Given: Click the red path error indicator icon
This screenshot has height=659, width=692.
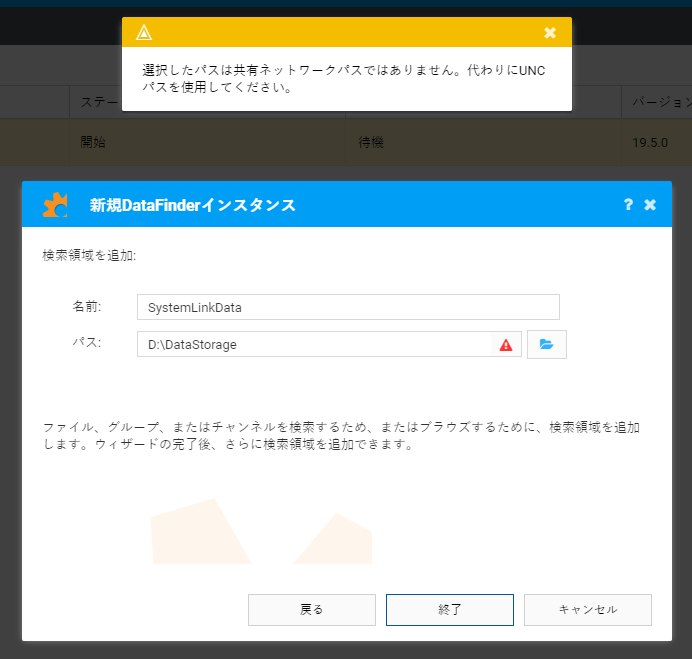Looking at the screenshot, I should click(506, 345).
